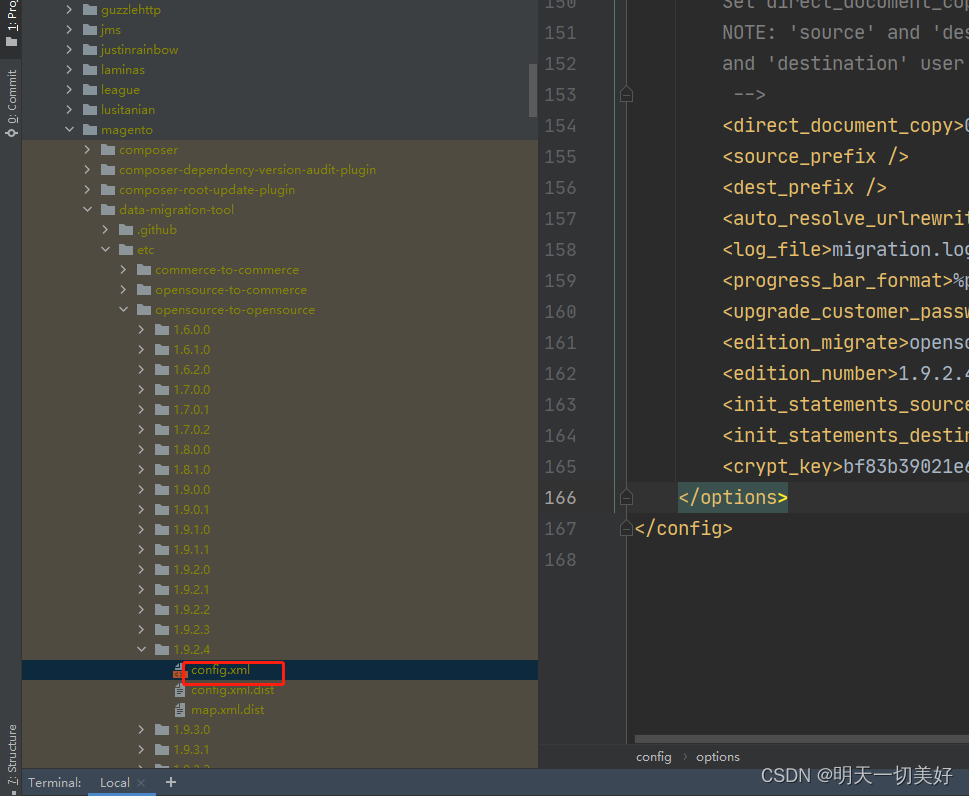This screenshot has width=969, height=796.
Task: Select the 1.9.2.2 folder
Action: (192, 609)
